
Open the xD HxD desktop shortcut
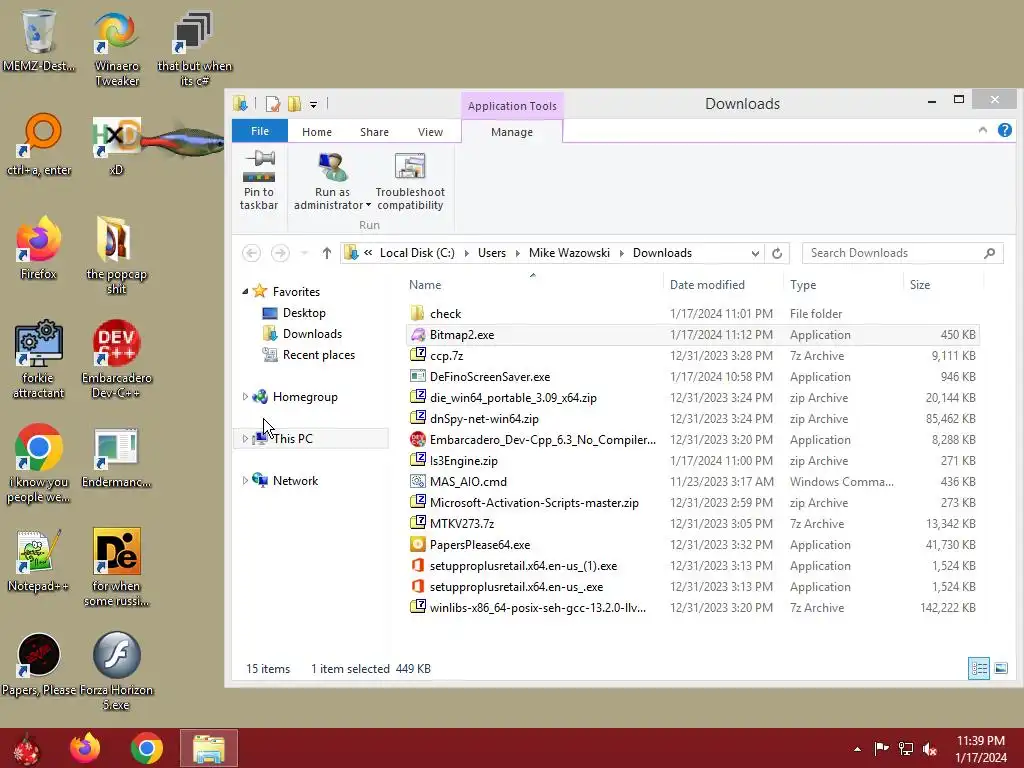(x=116, y=145)
